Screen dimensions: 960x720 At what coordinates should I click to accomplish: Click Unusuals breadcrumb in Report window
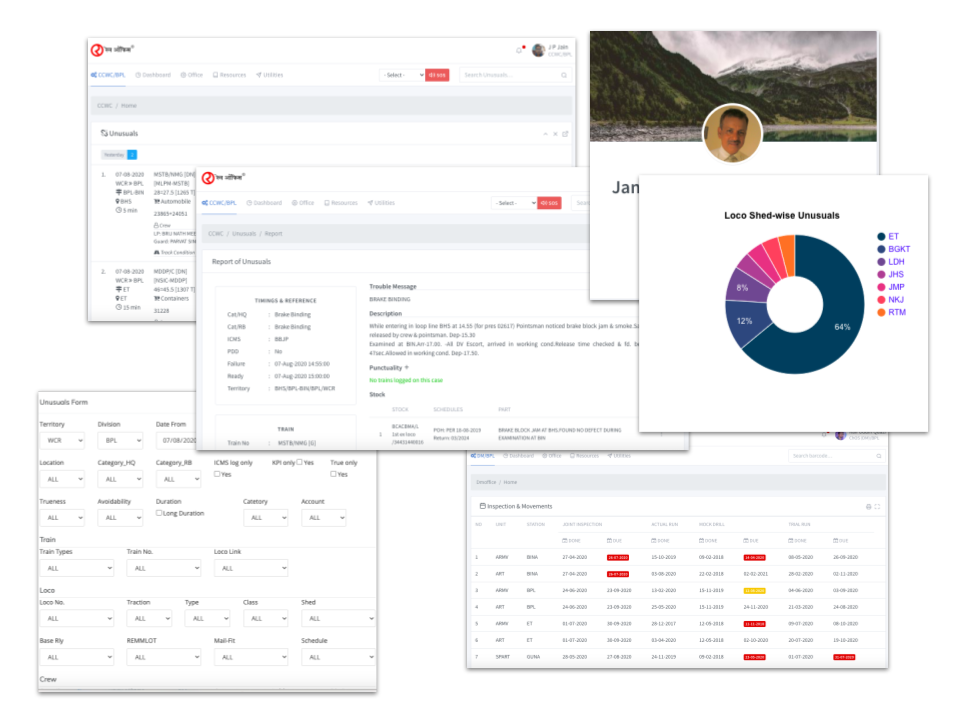pyautogui.click(x=244, y=234)
